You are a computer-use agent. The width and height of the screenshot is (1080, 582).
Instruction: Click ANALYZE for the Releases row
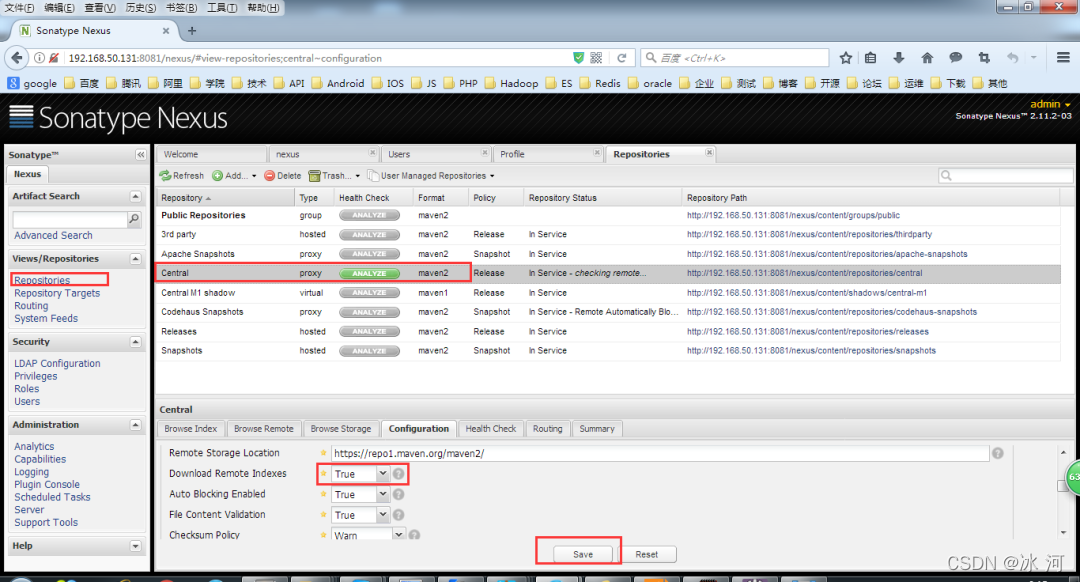[x=369, y=331]
